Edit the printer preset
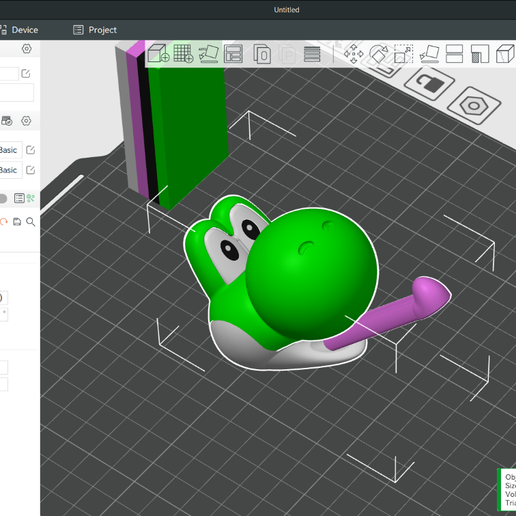The image size is (516, 516). pyautogui.click(x=26, y=73)
